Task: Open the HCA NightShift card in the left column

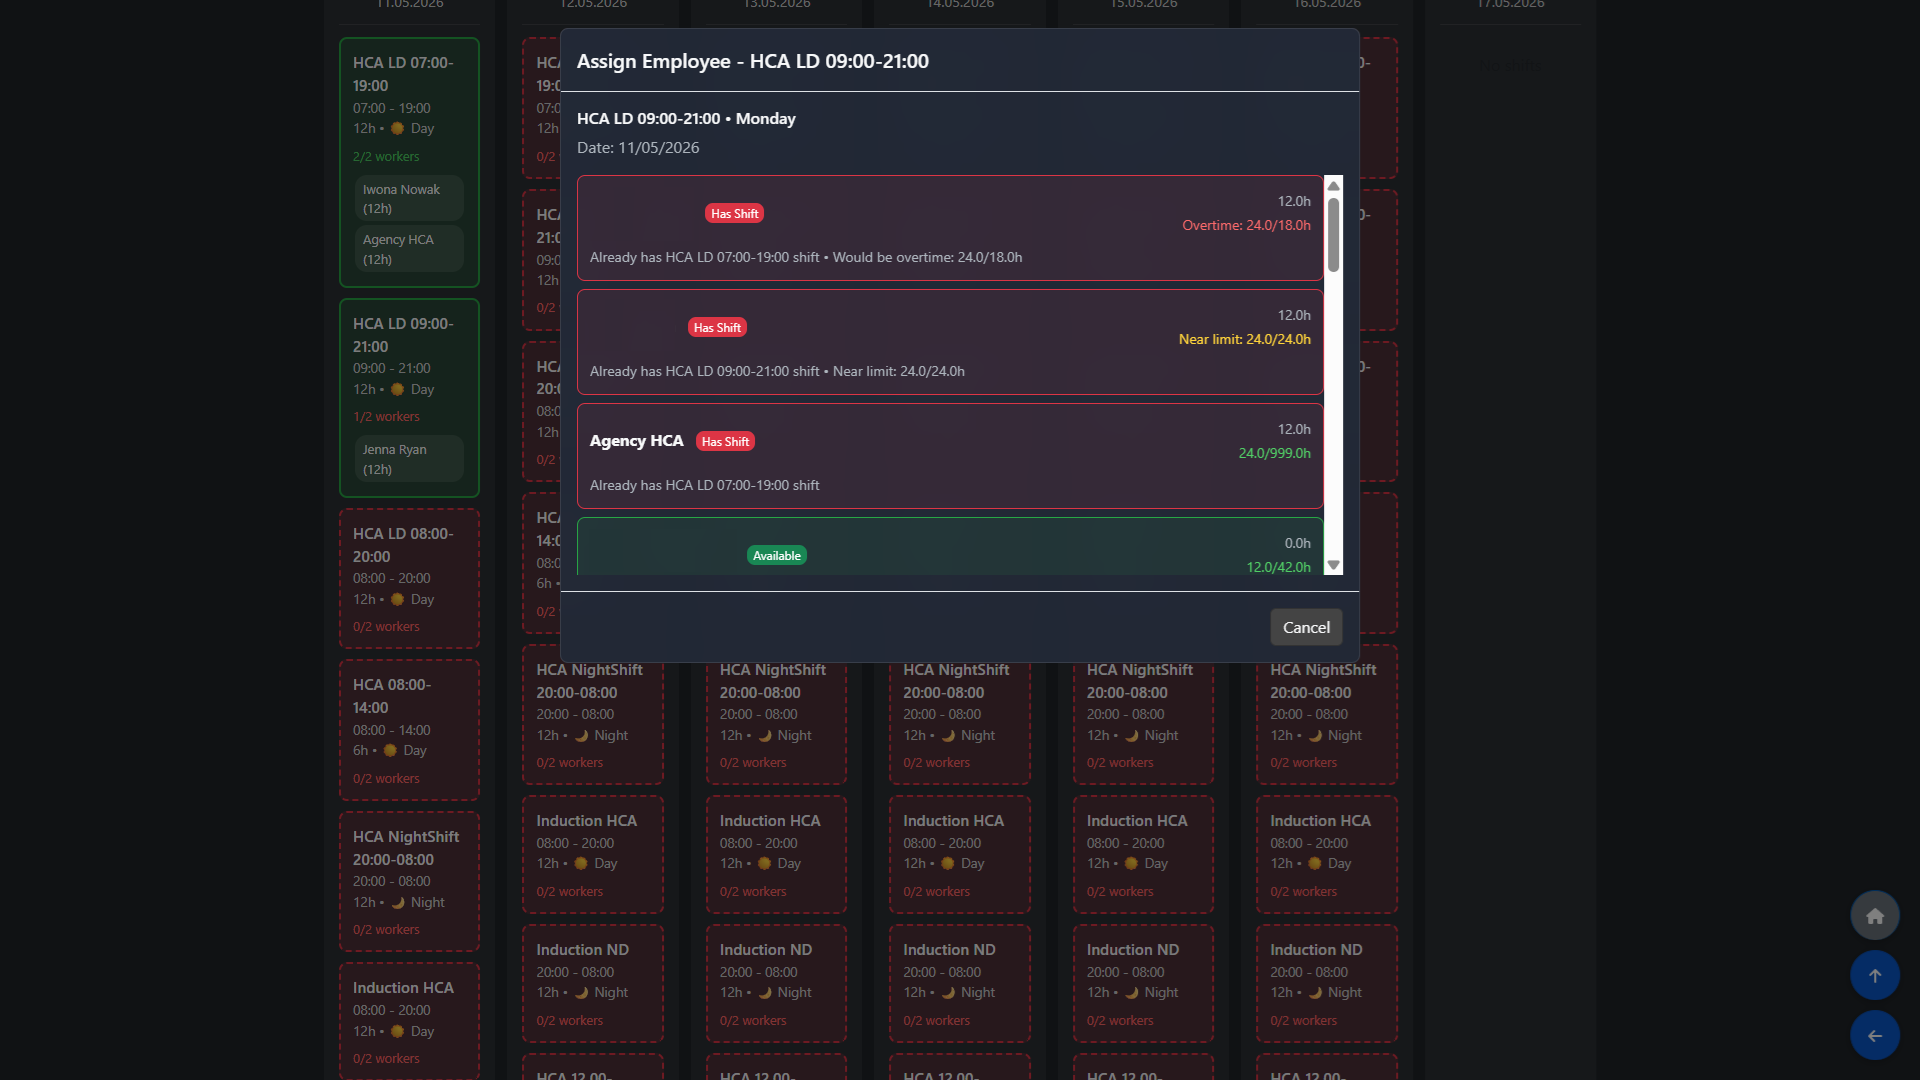Action: pos(409,881)
